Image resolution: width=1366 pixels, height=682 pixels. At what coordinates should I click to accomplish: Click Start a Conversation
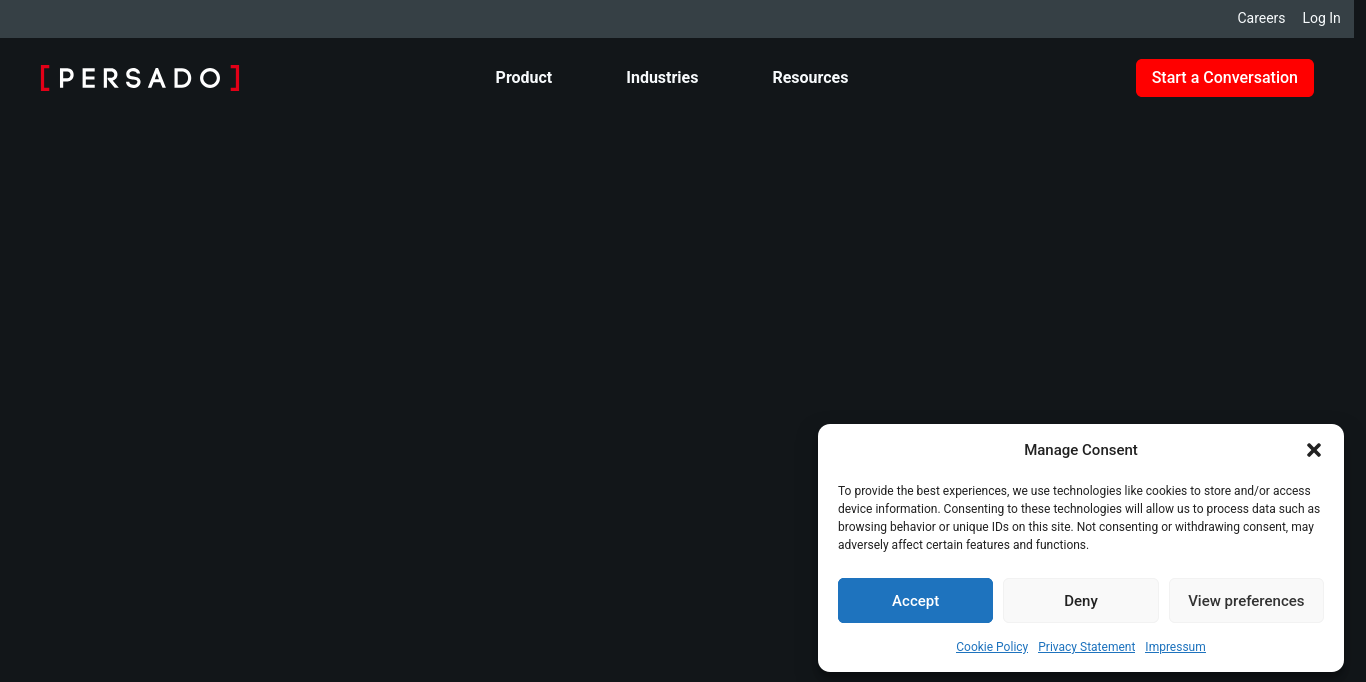click(x=1224, y=77)
